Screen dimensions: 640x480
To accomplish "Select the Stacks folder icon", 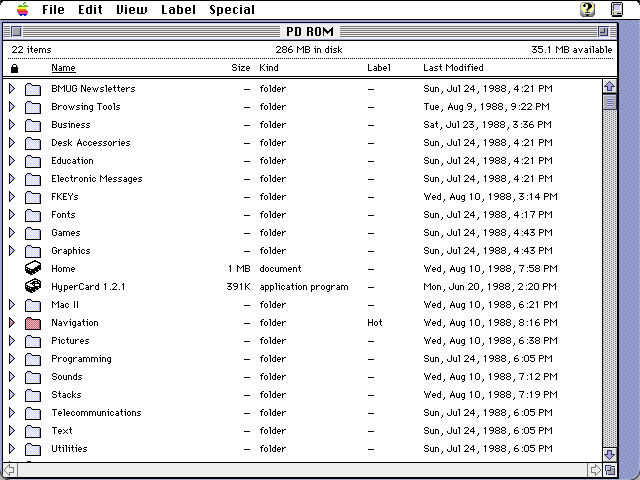I will [x=33, y=395].
